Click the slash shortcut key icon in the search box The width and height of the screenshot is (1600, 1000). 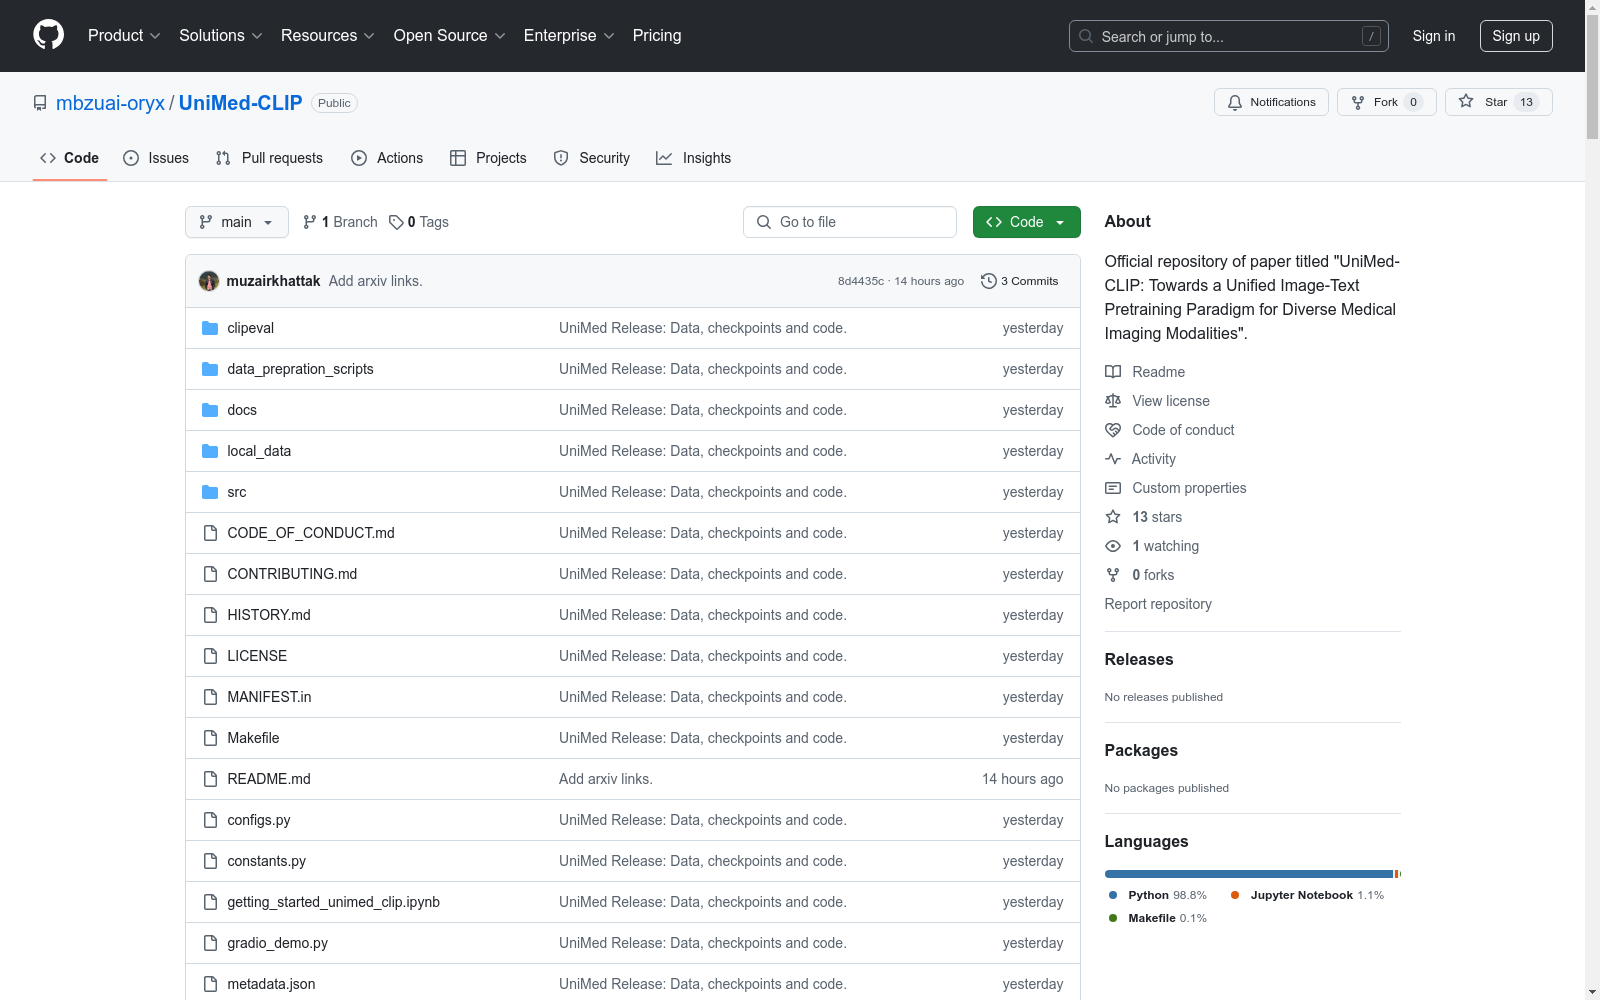pyautogui.click(x=1371, y=36)
